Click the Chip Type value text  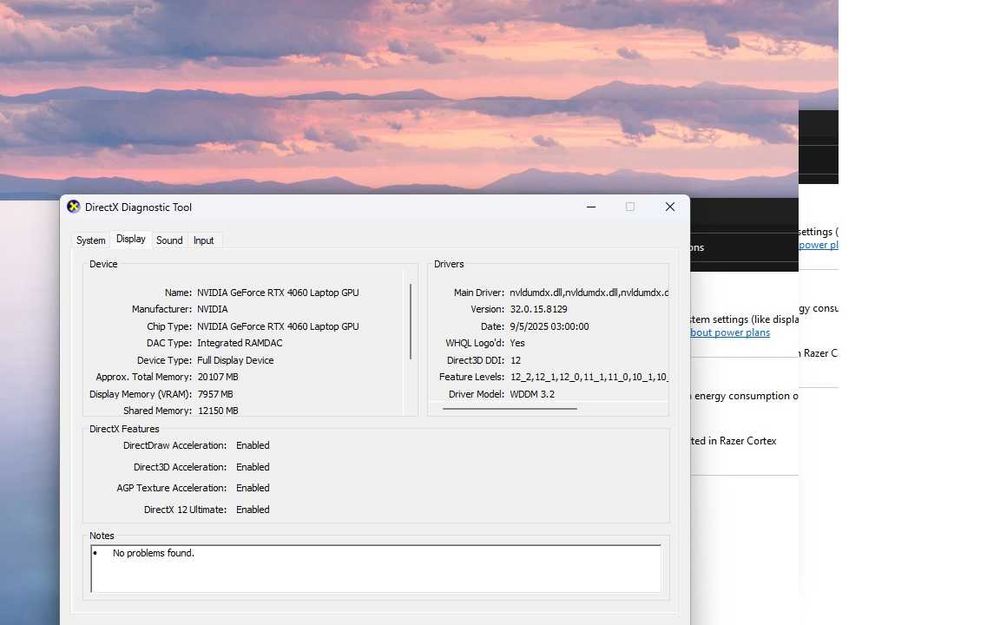tap(278, 327)
